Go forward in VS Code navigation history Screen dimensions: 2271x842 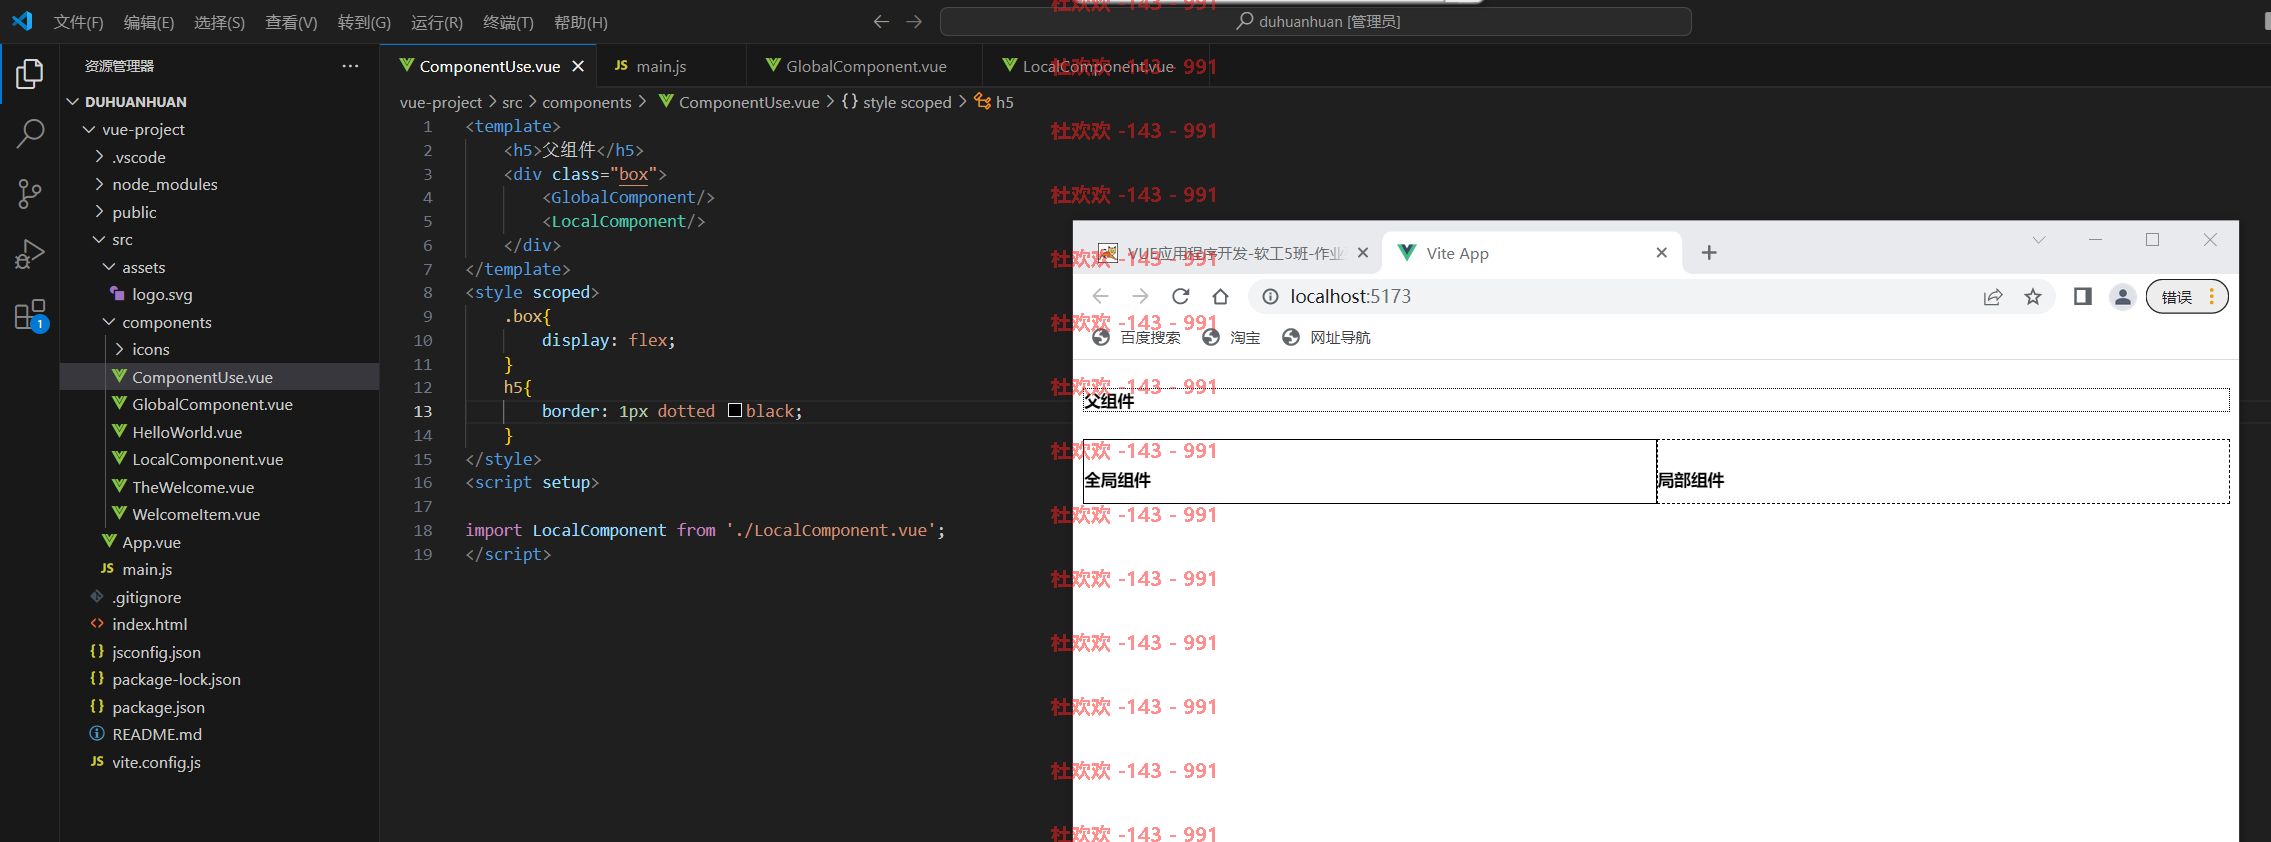tap(914, 21)
